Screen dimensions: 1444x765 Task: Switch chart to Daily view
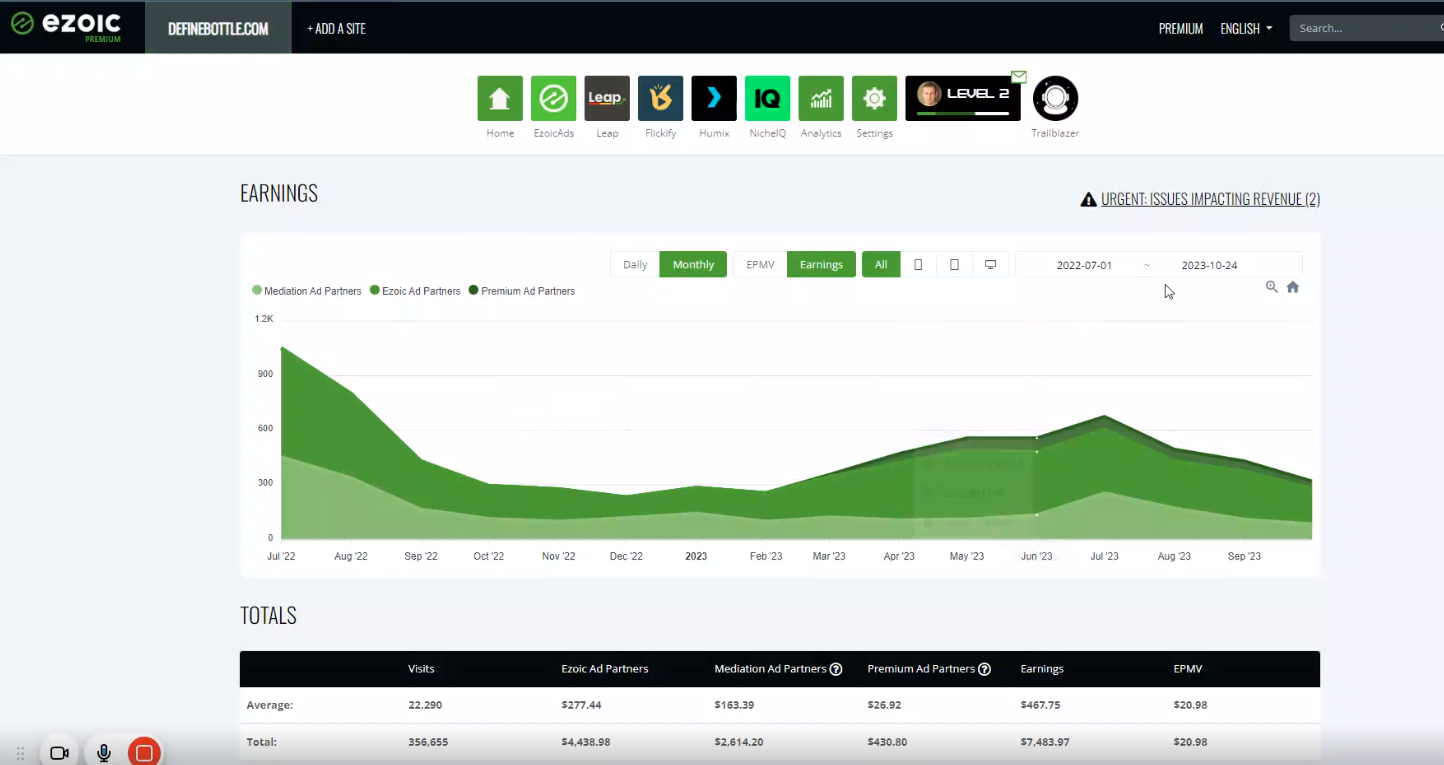[635, 264]
